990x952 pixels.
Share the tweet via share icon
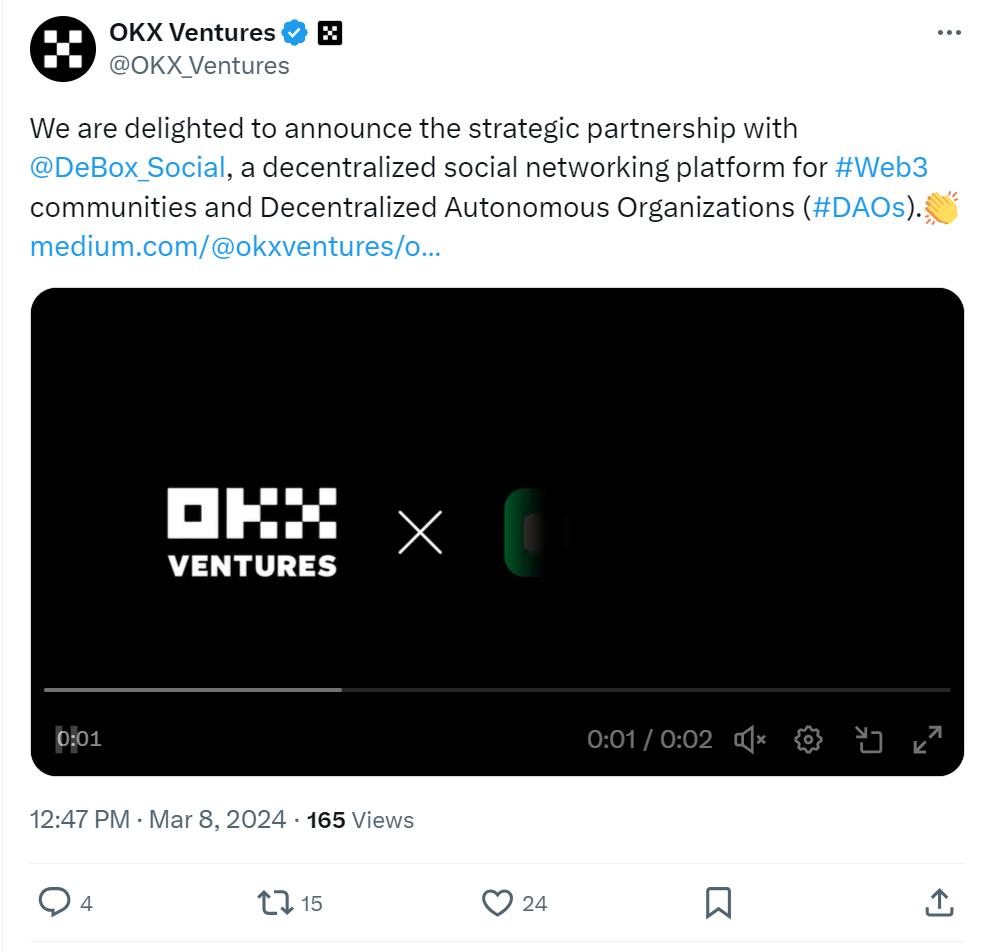(938, 903)
